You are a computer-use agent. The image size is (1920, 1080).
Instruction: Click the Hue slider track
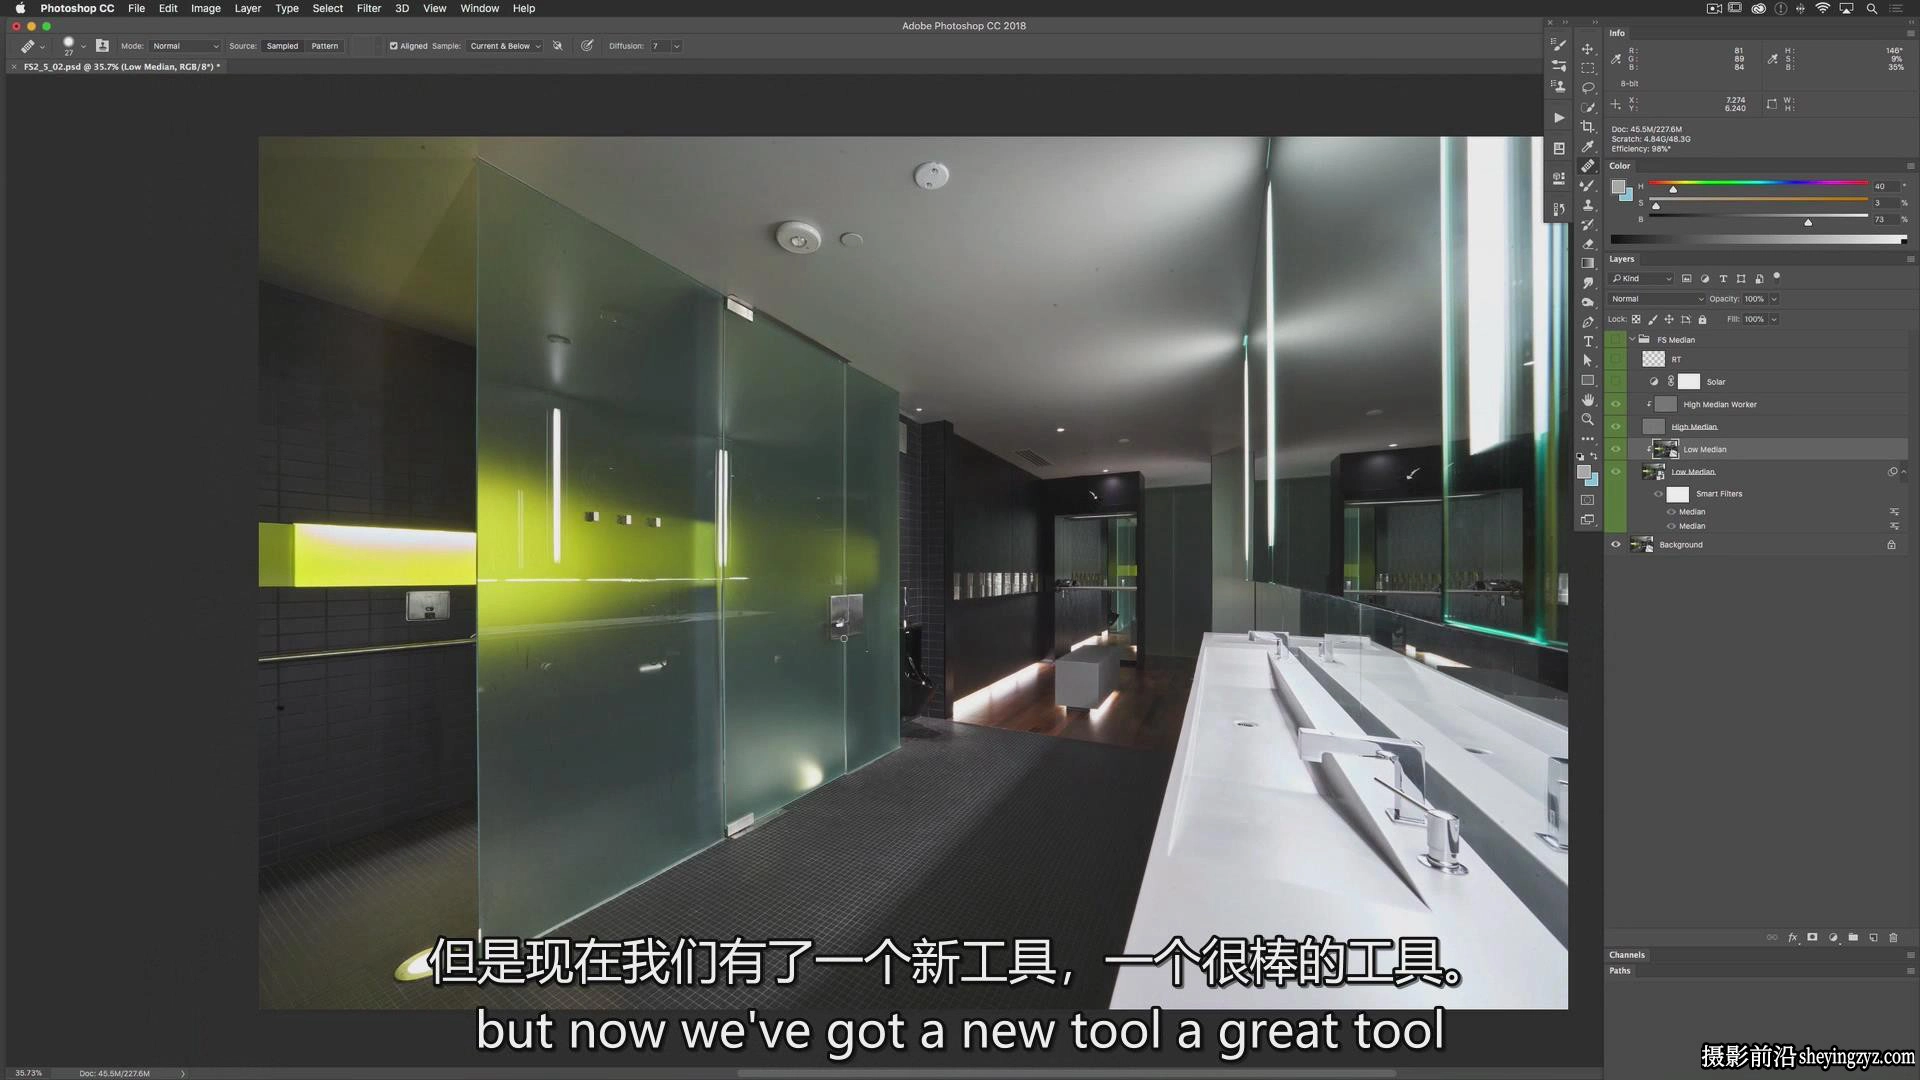[1758, 184]
